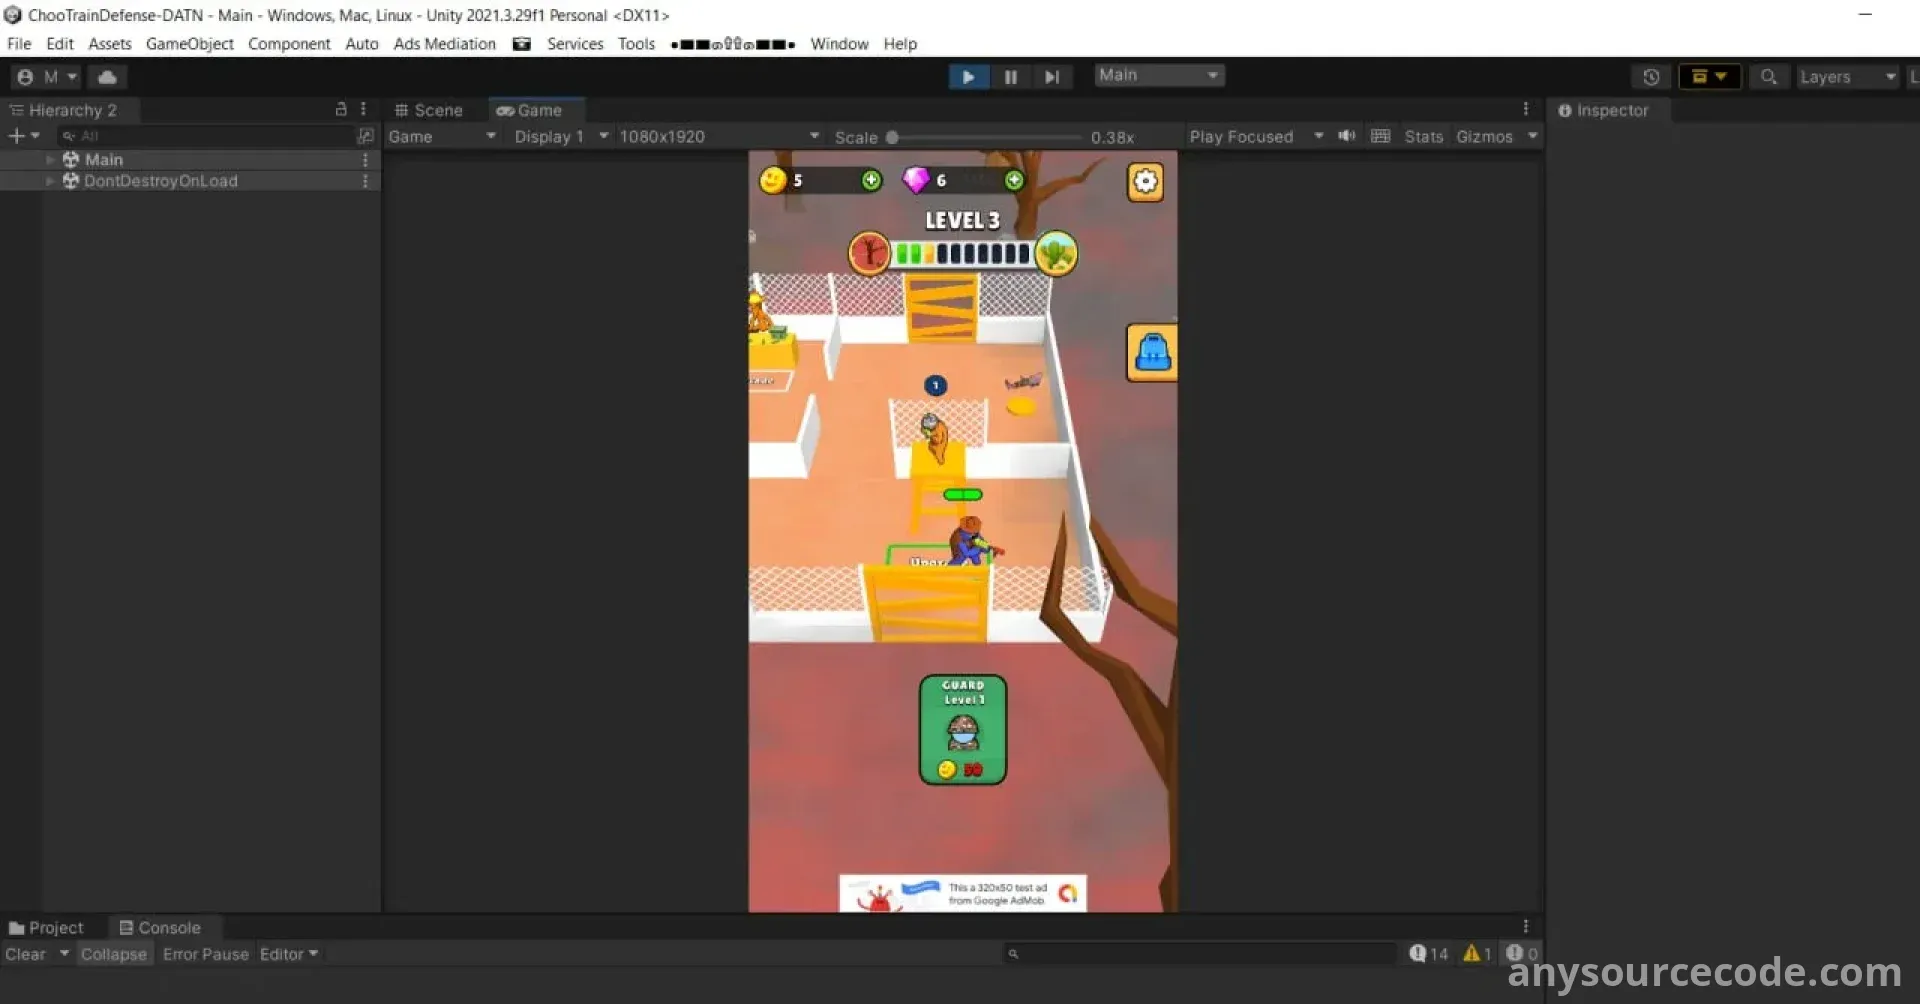
Task: Click the Play button in the toolbar
Action: click(968, 77)
